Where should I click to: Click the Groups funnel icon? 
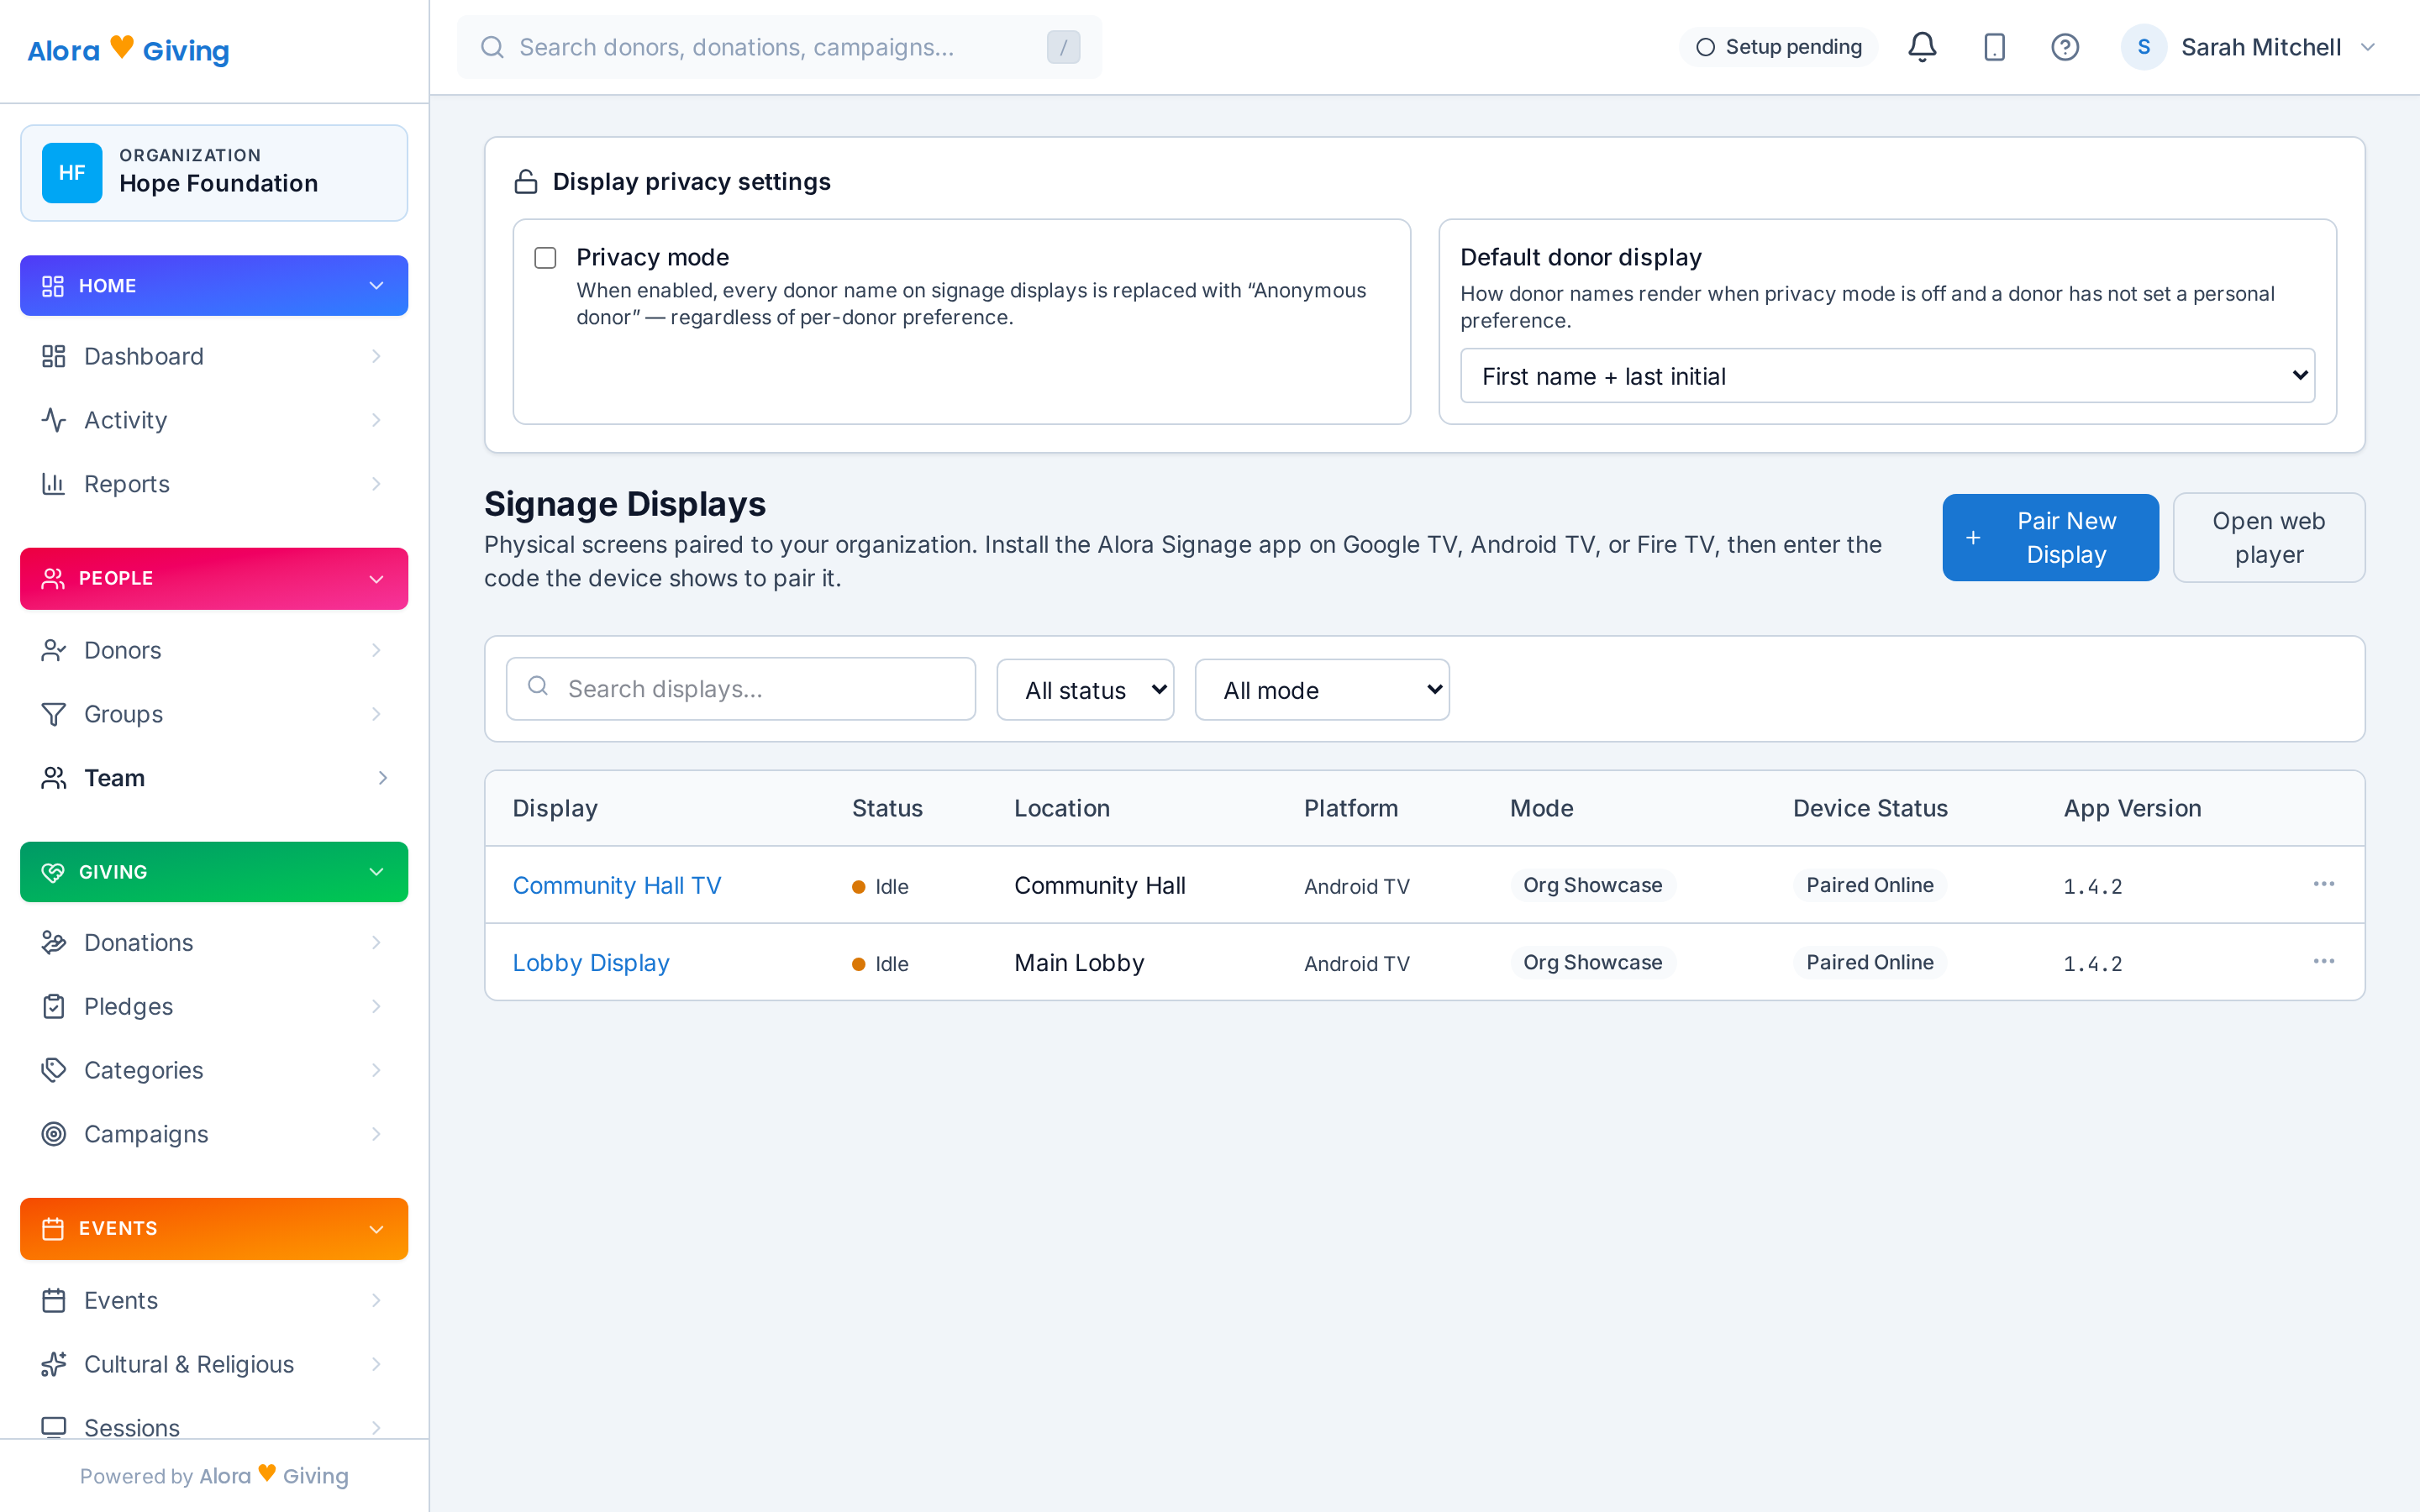click(x=53, y=714)
